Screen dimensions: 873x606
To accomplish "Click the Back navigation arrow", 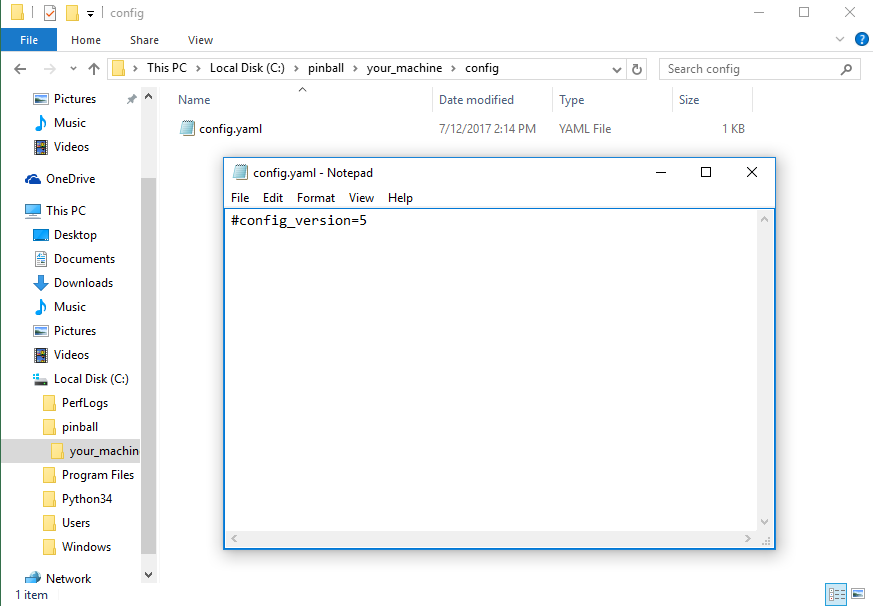I will pos(20,69).
